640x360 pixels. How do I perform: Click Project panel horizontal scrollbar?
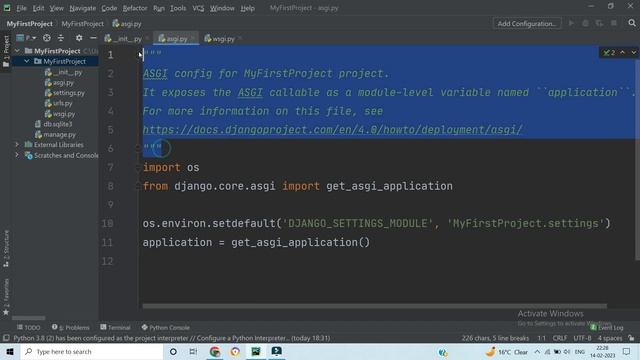click(29, 318)
